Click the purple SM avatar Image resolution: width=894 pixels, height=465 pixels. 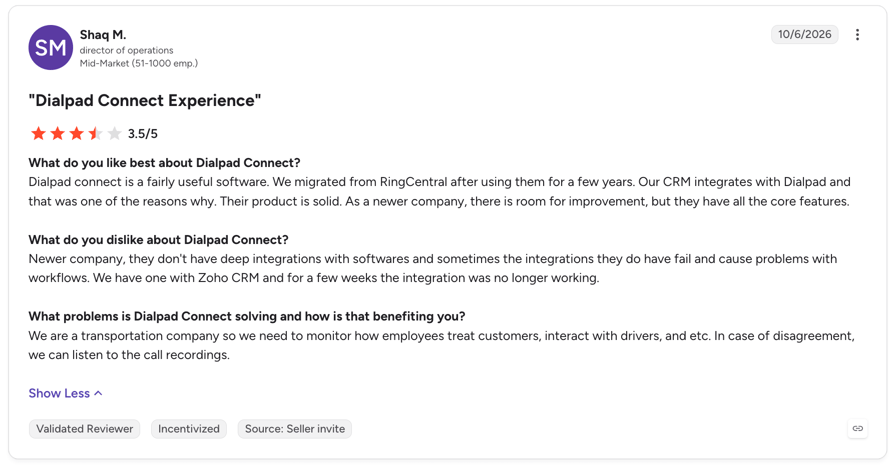pyautogui.click(x=51, y=47)
